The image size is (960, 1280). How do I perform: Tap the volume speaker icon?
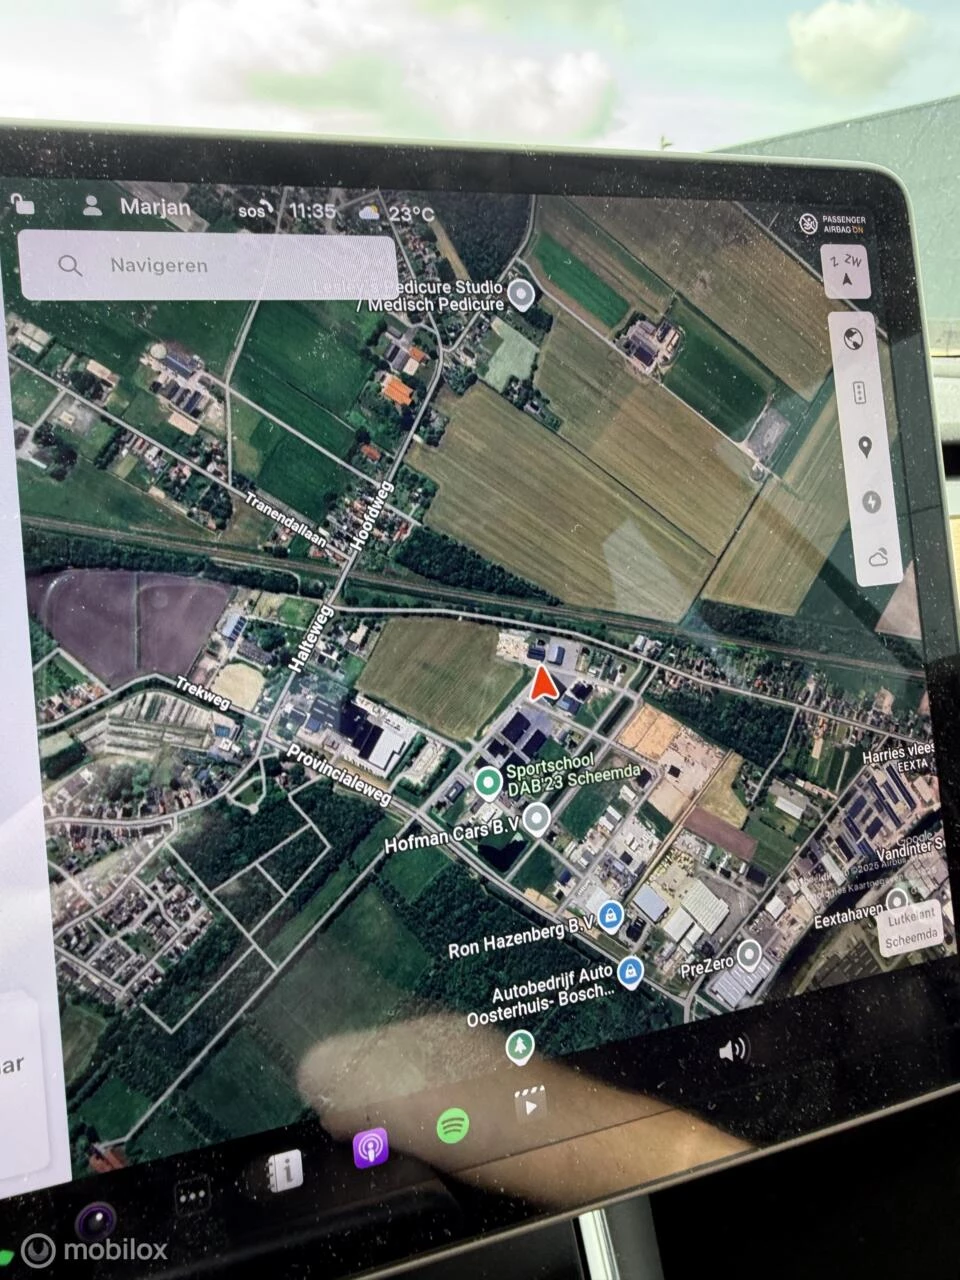tap(732, 1049)
